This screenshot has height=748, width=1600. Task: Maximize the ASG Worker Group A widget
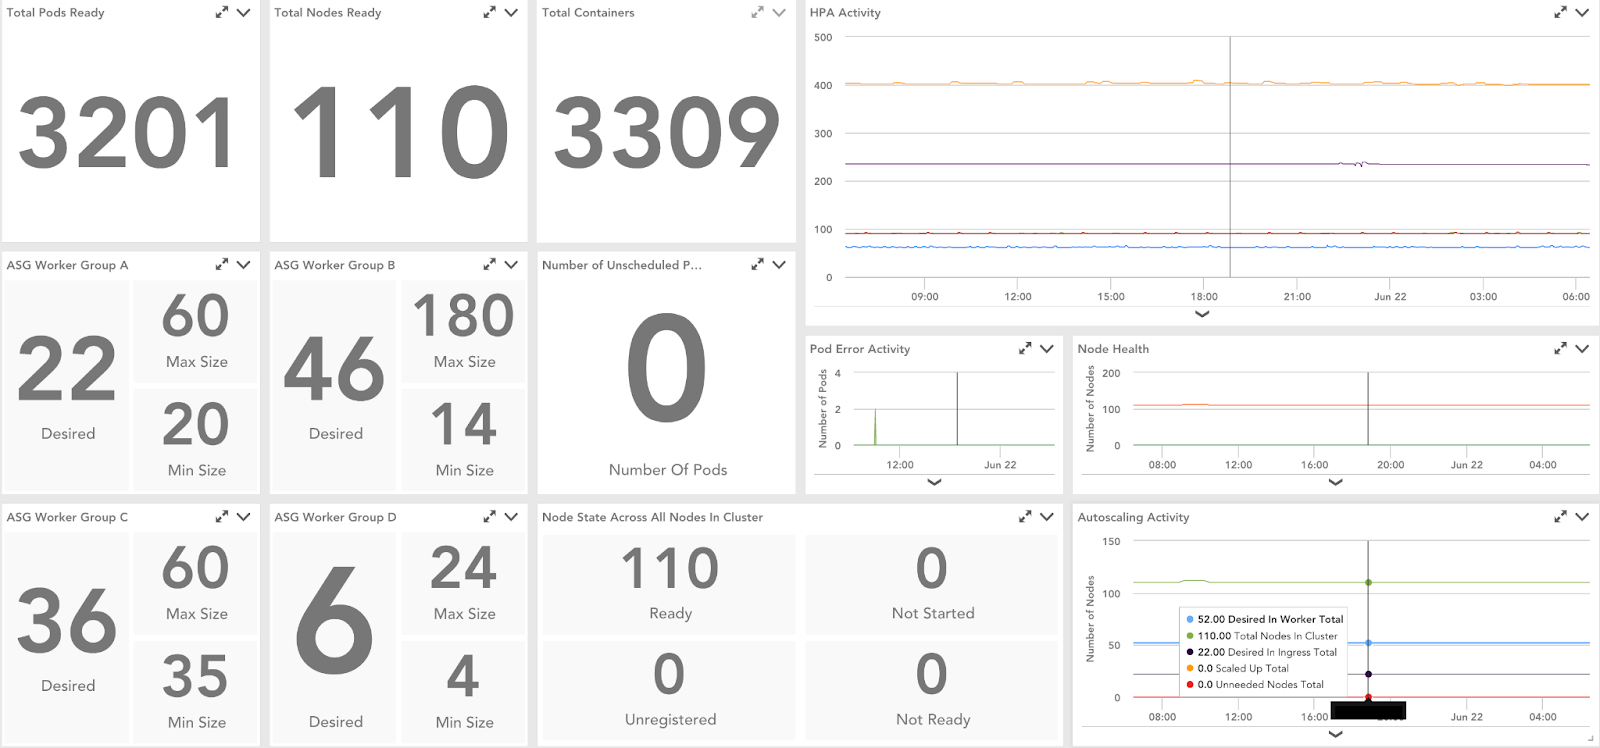tap(221, 265)
